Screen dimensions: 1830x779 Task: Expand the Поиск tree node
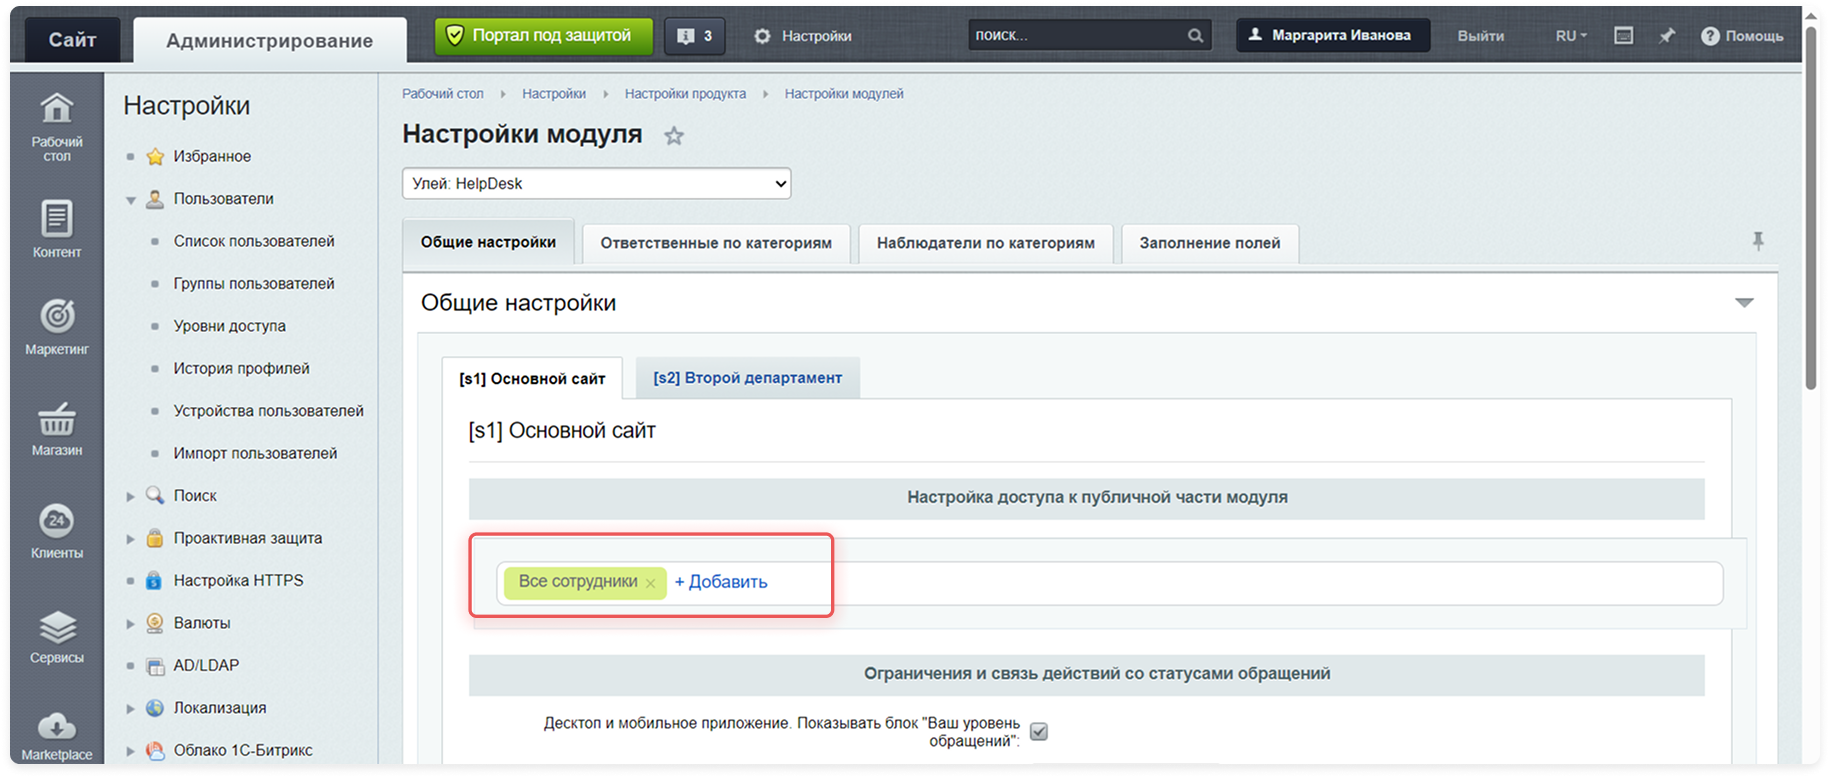130,496
